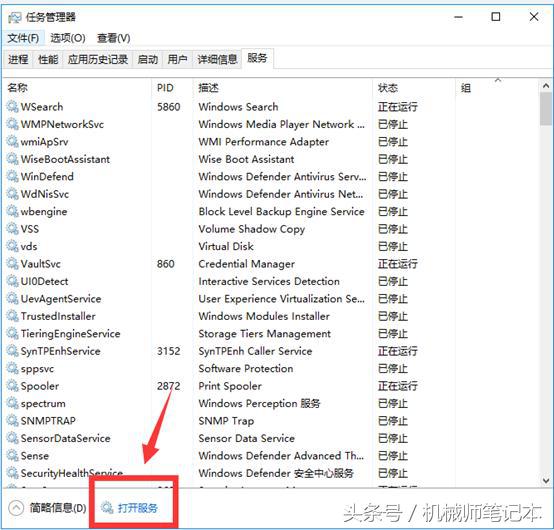Click the gear icon beside WiseBootAssistant

(12, 159)
